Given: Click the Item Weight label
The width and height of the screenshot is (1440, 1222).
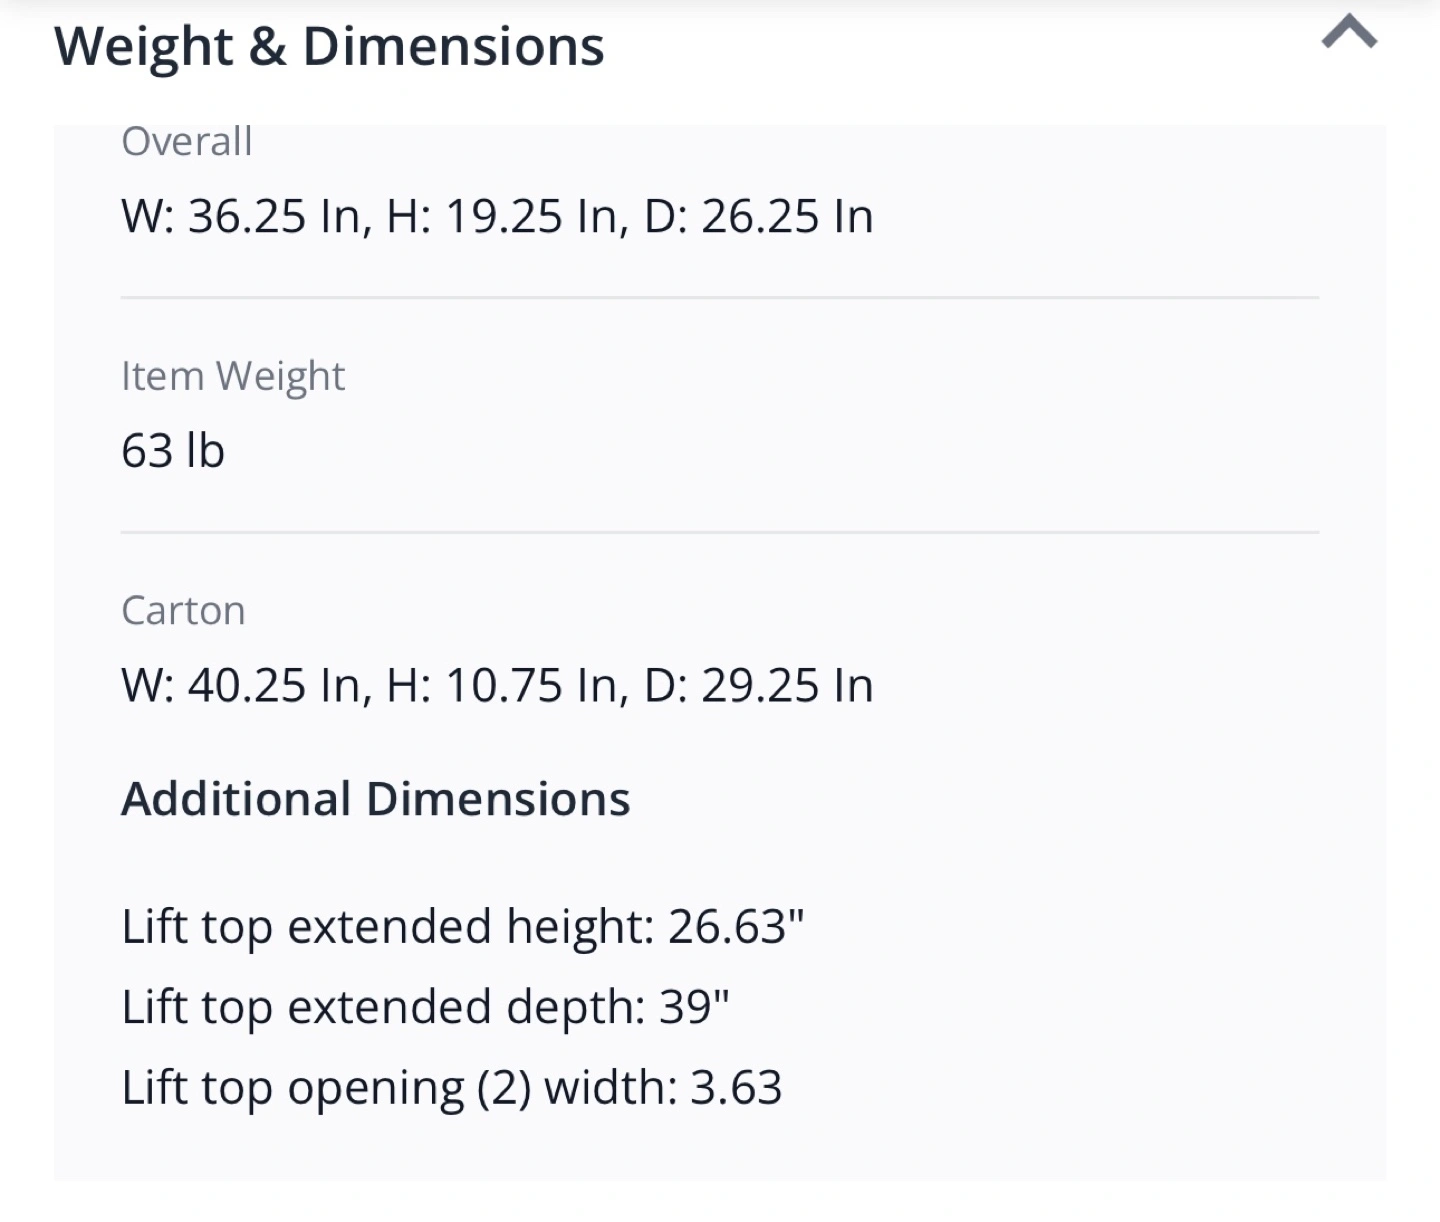Looking at the screenshot, I should (233, 377).
